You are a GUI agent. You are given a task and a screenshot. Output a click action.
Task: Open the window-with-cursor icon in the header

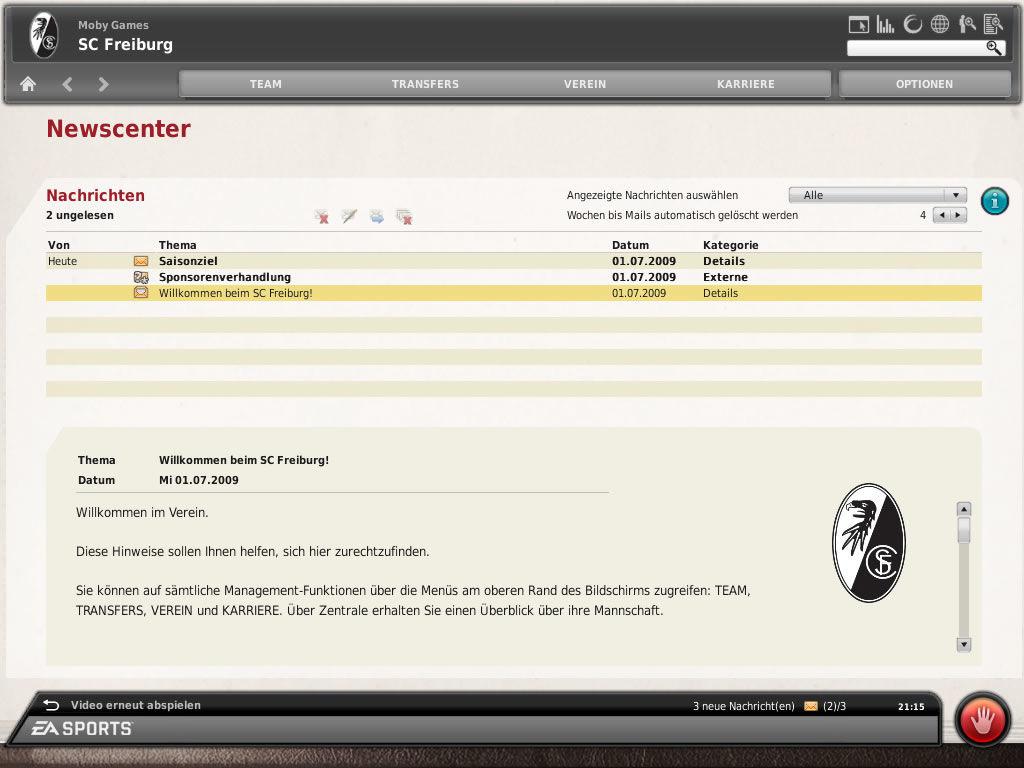[859, 25]
